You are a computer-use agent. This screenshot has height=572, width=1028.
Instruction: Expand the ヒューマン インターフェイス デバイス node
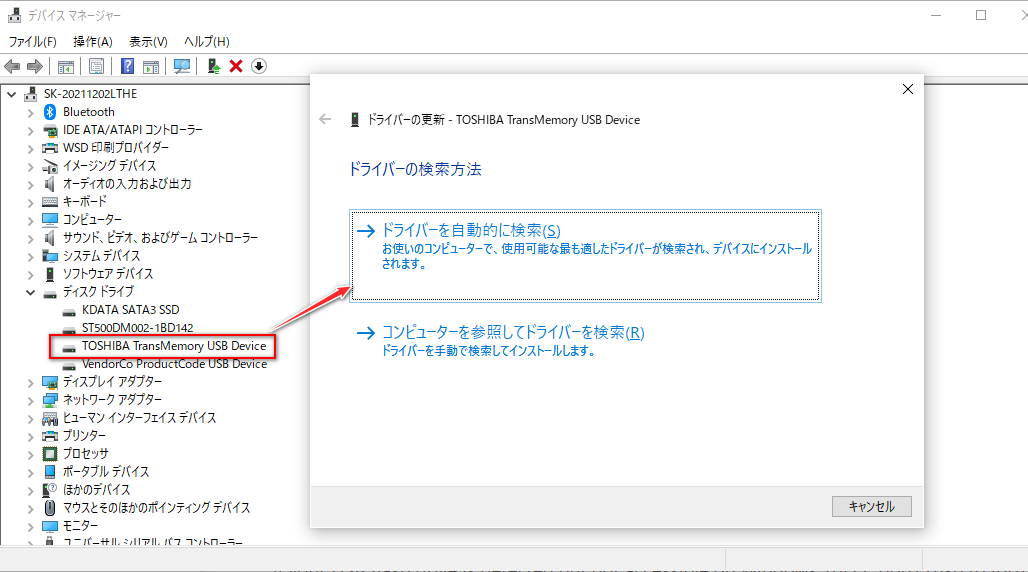[30, 419]
